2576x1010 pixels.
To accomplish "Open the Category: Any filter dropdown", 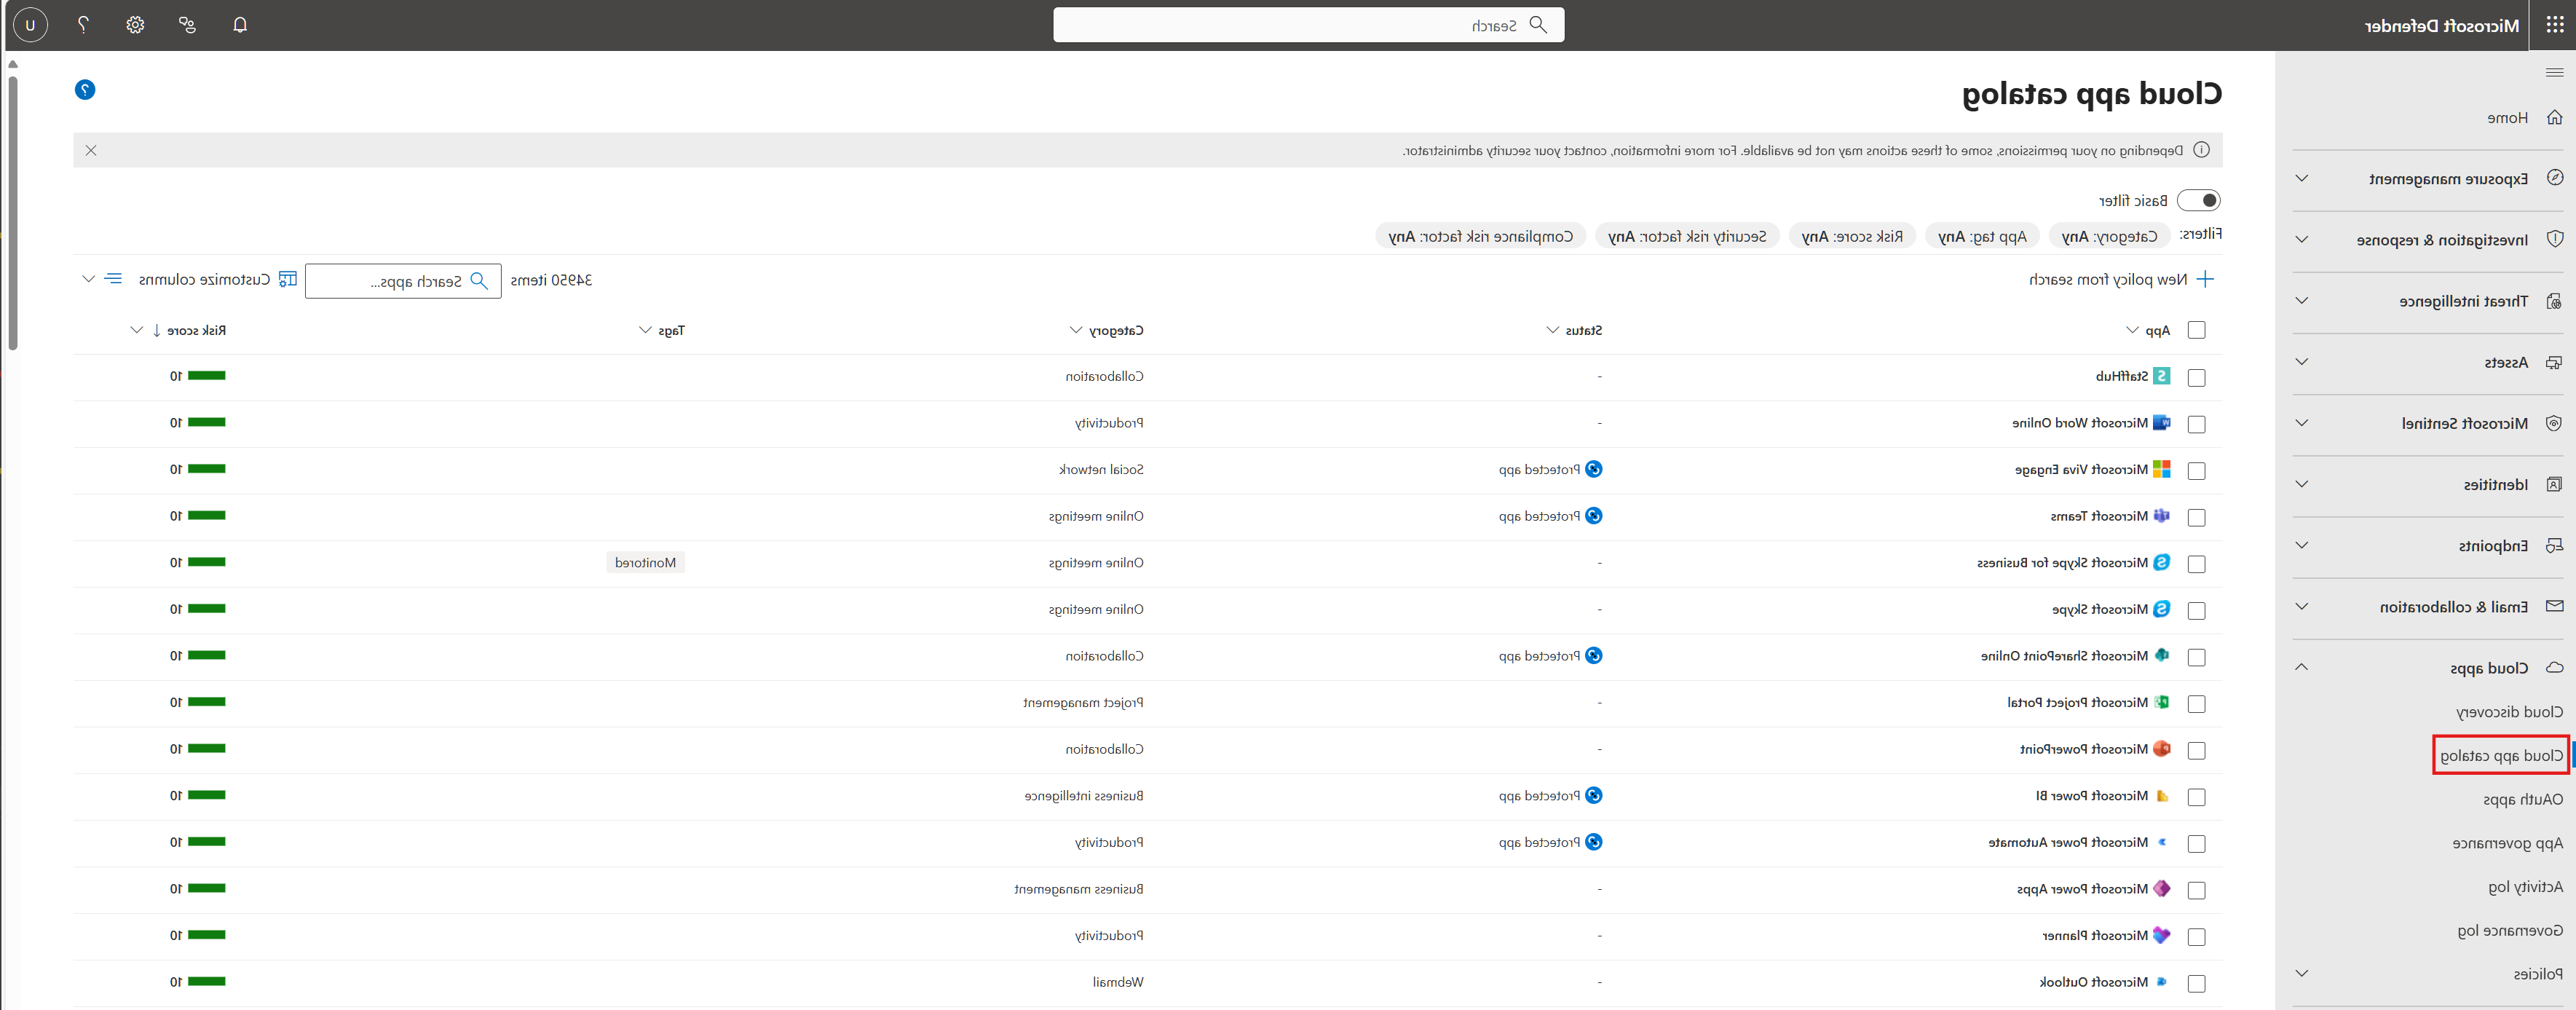I will pyautogui.click(x=2109, y=236).
